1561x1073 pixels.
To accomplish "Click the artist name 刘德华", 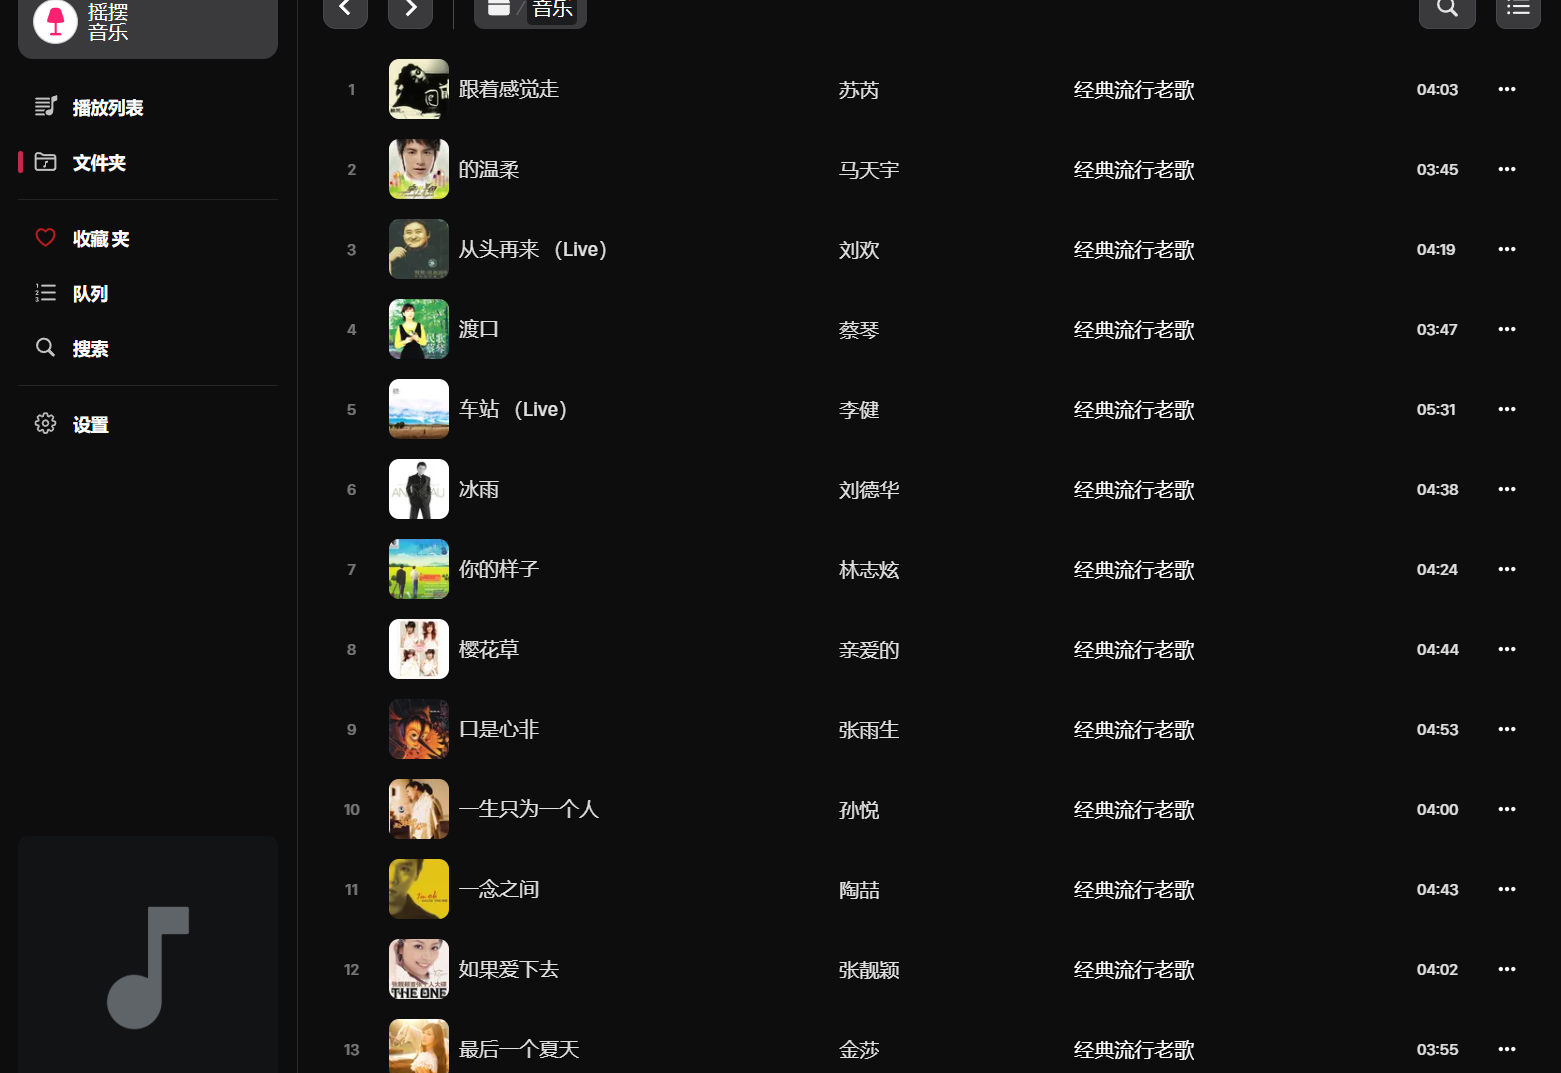I will click(869, 490).
